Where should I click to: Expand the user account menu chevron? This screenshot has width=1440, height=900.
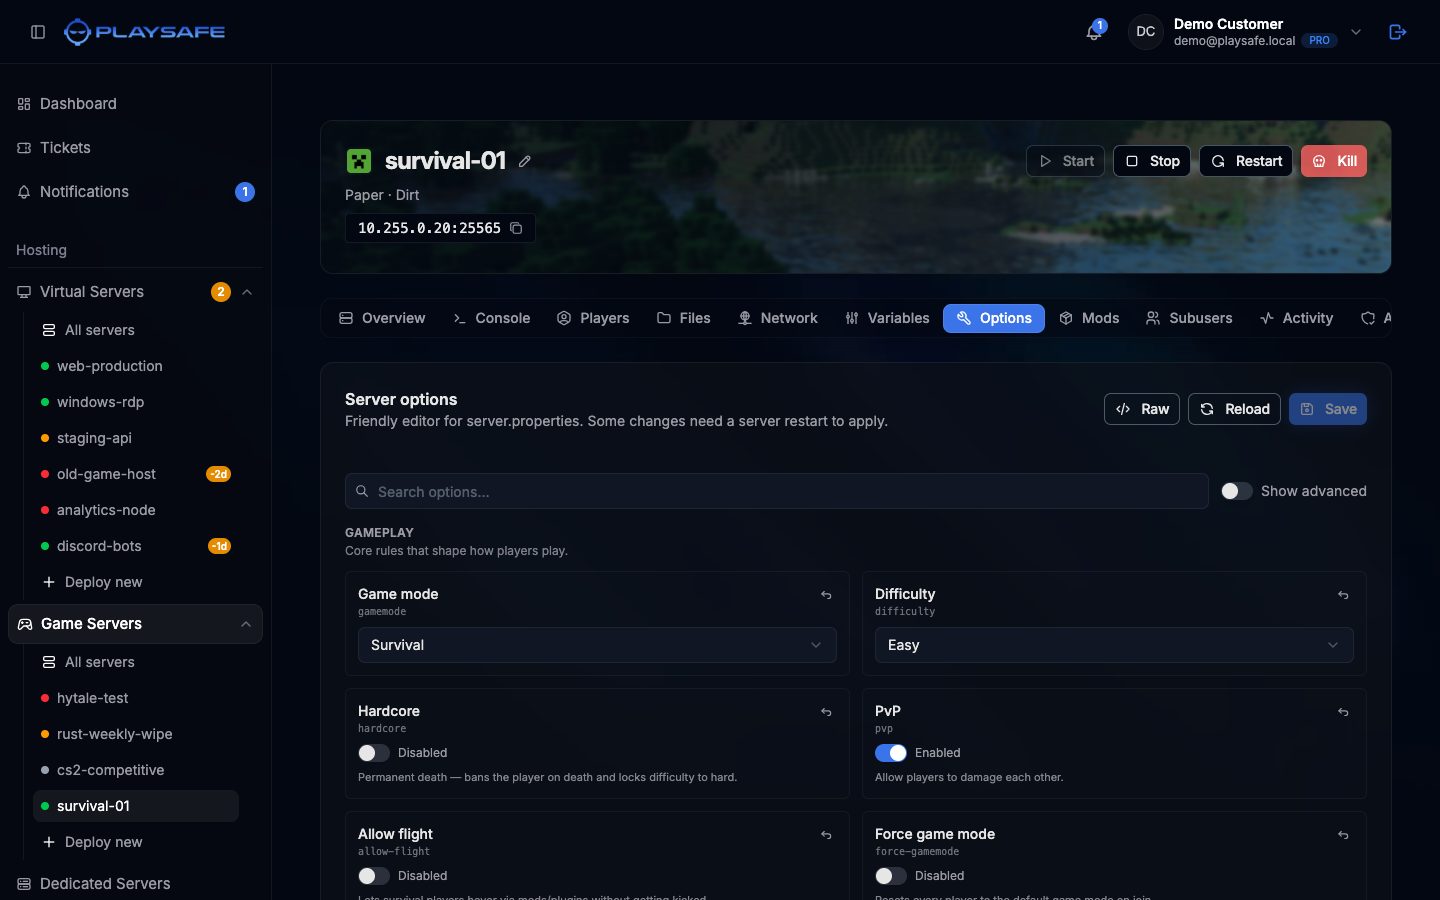(x=1356, y=32)
